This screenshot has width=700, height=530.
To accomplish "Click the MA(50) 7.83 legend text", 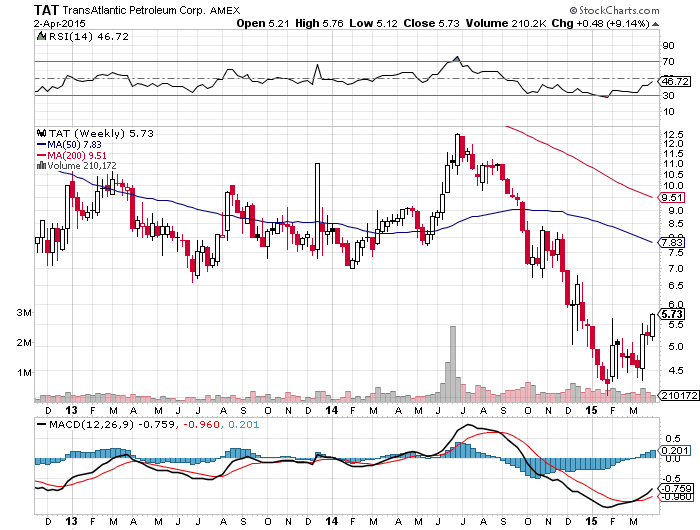I will click(75, 145).
